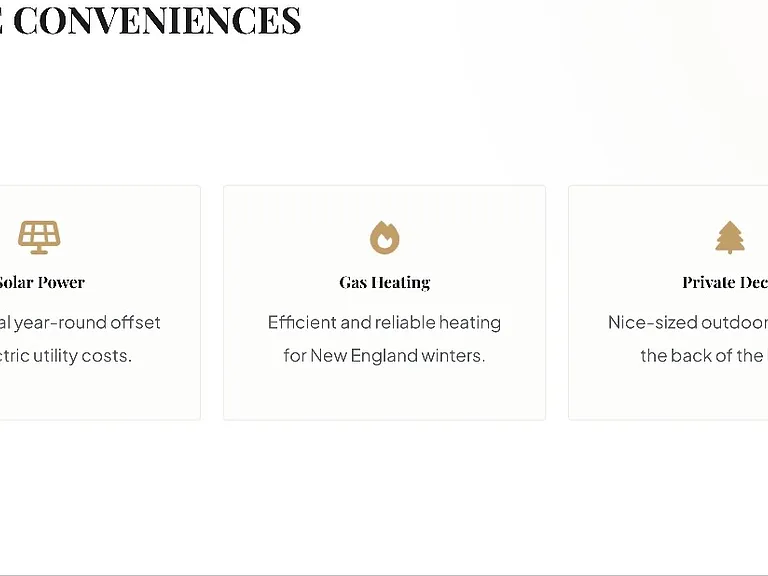Click the 'Nice-sized outdoor' description line

coord(688,323)
